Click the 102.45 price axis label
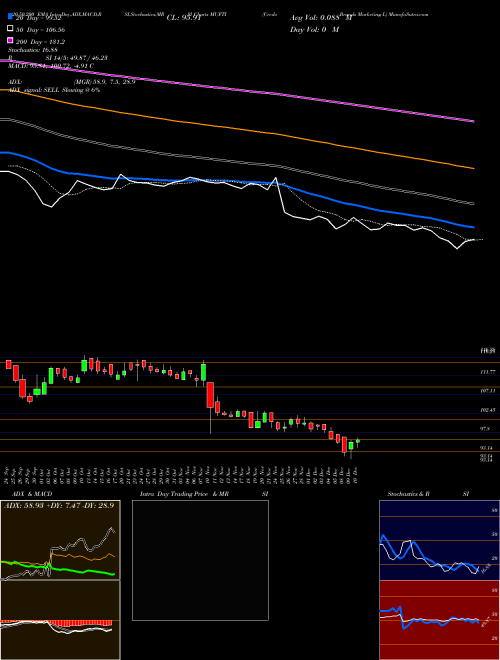The width and height of the screenshot is (500, 660). click(x=488, y=410)
